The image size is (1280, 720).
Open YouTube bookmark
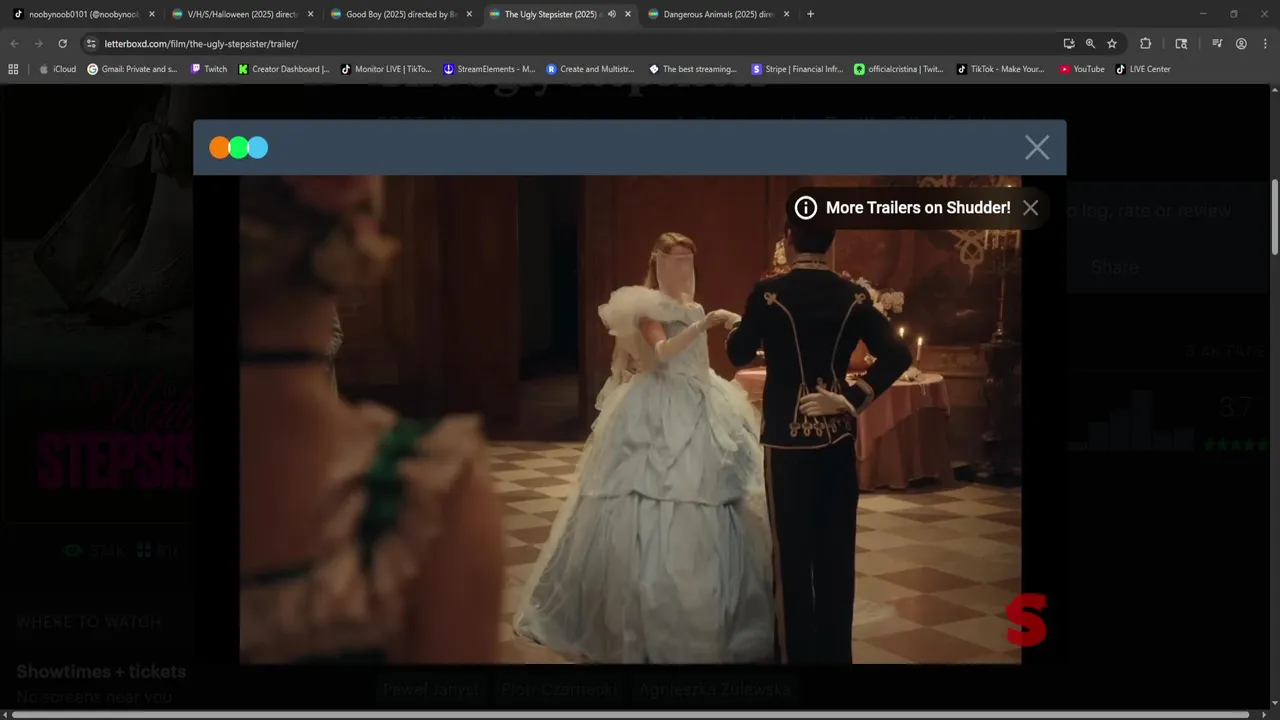click(1082, 69)
